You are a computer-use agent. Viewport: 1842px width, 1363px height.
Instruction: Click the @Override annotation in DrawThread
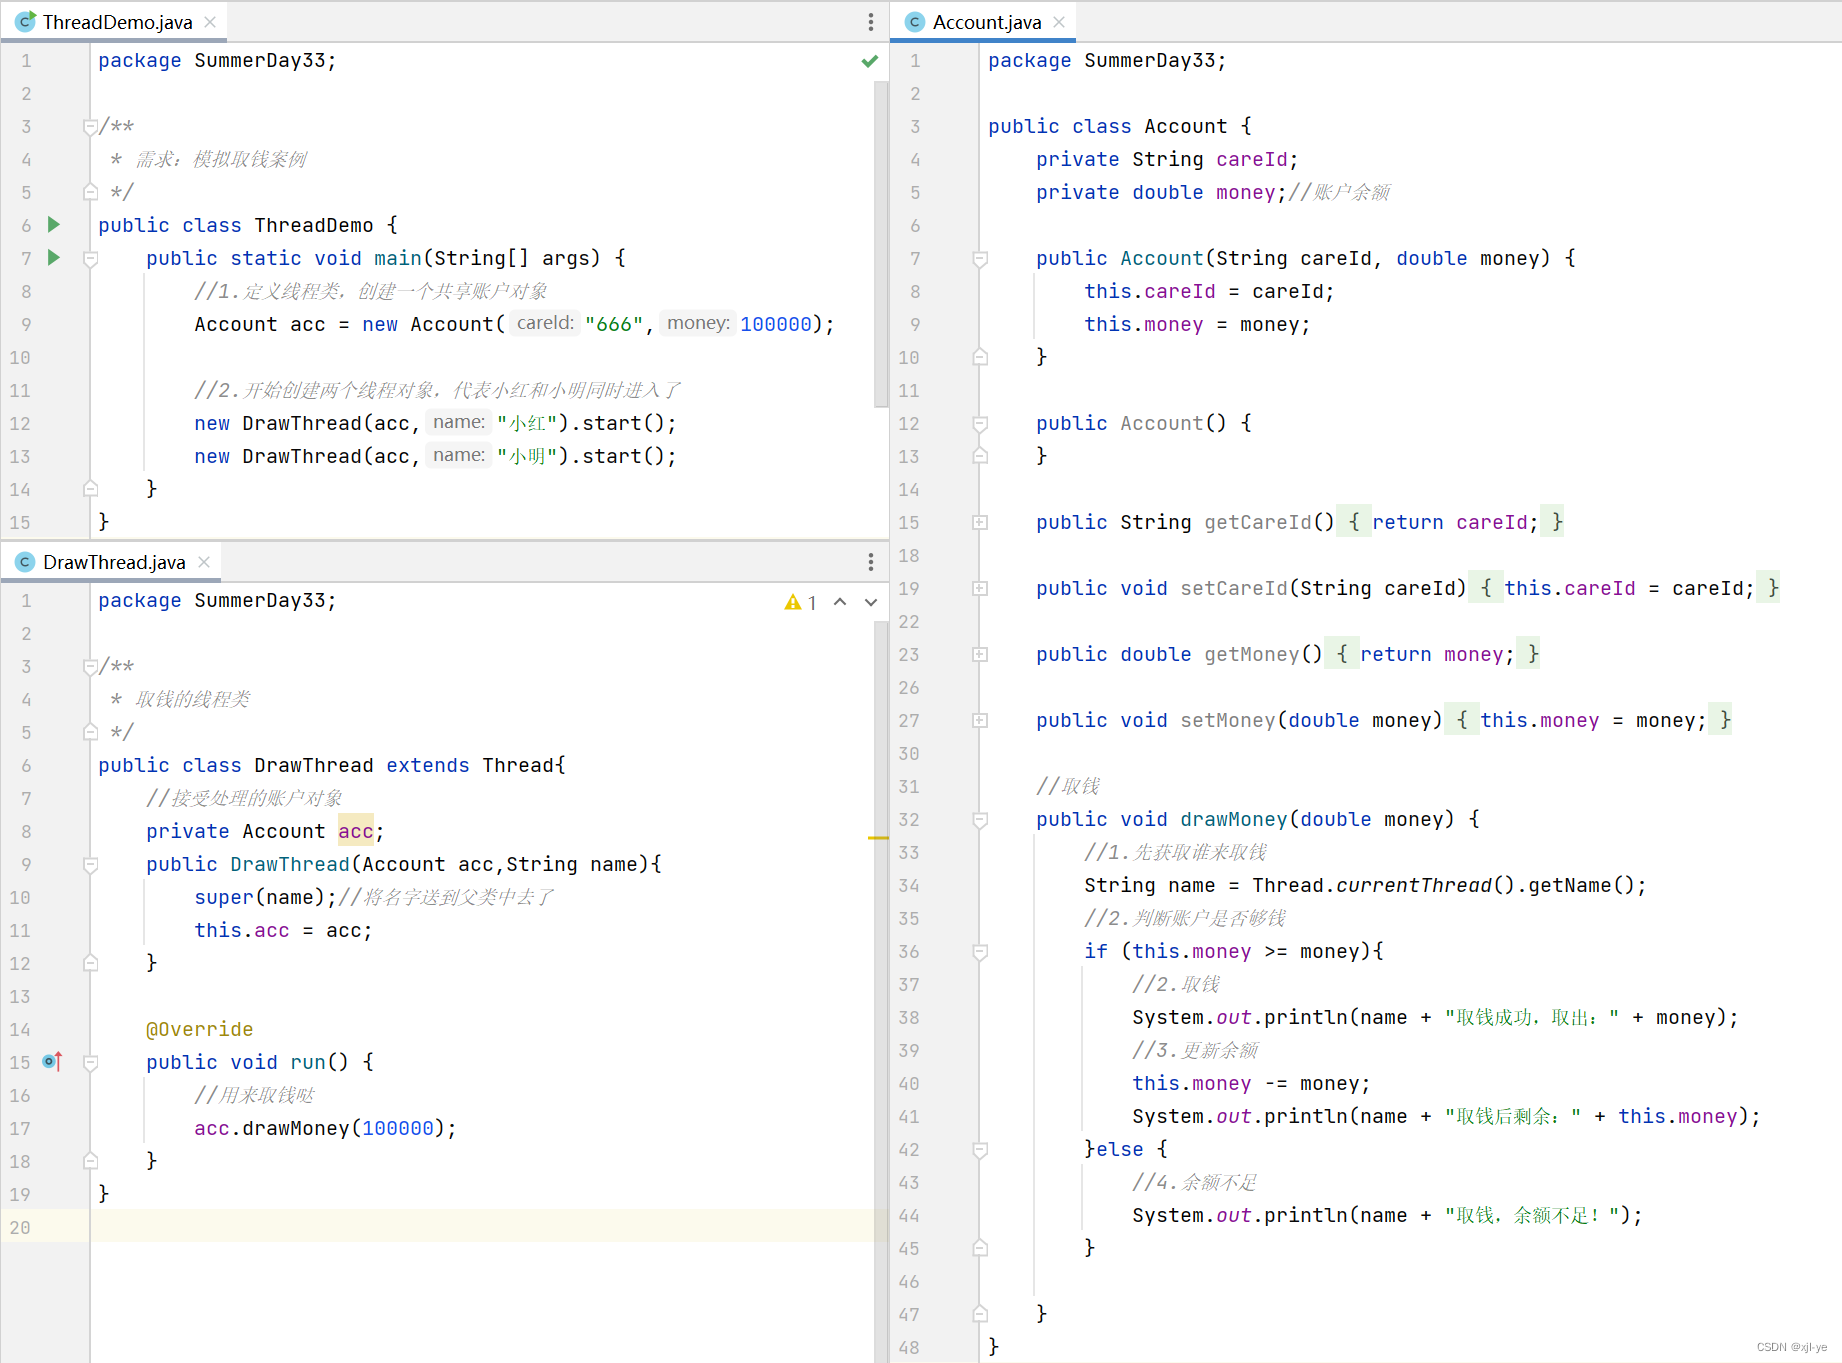tap(200, 1029)
